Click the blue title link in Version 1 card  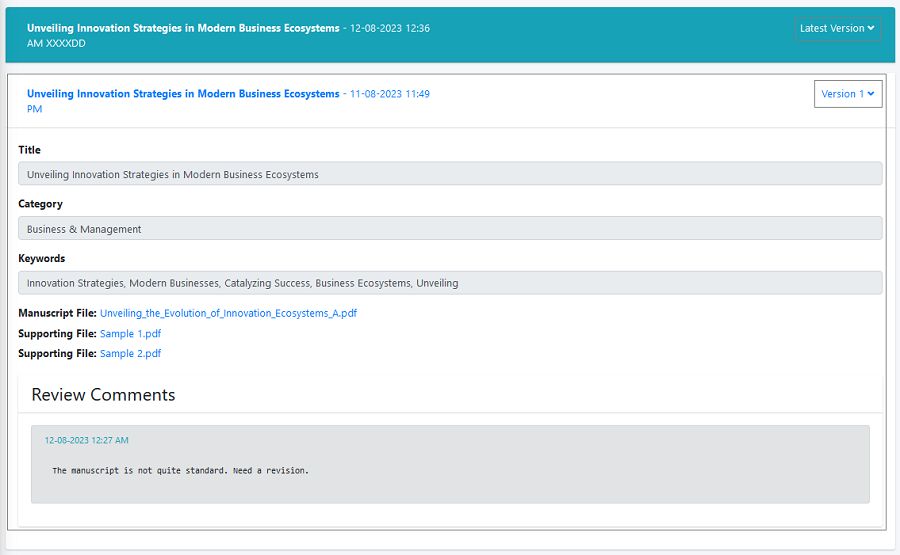[x=183, y=94]
